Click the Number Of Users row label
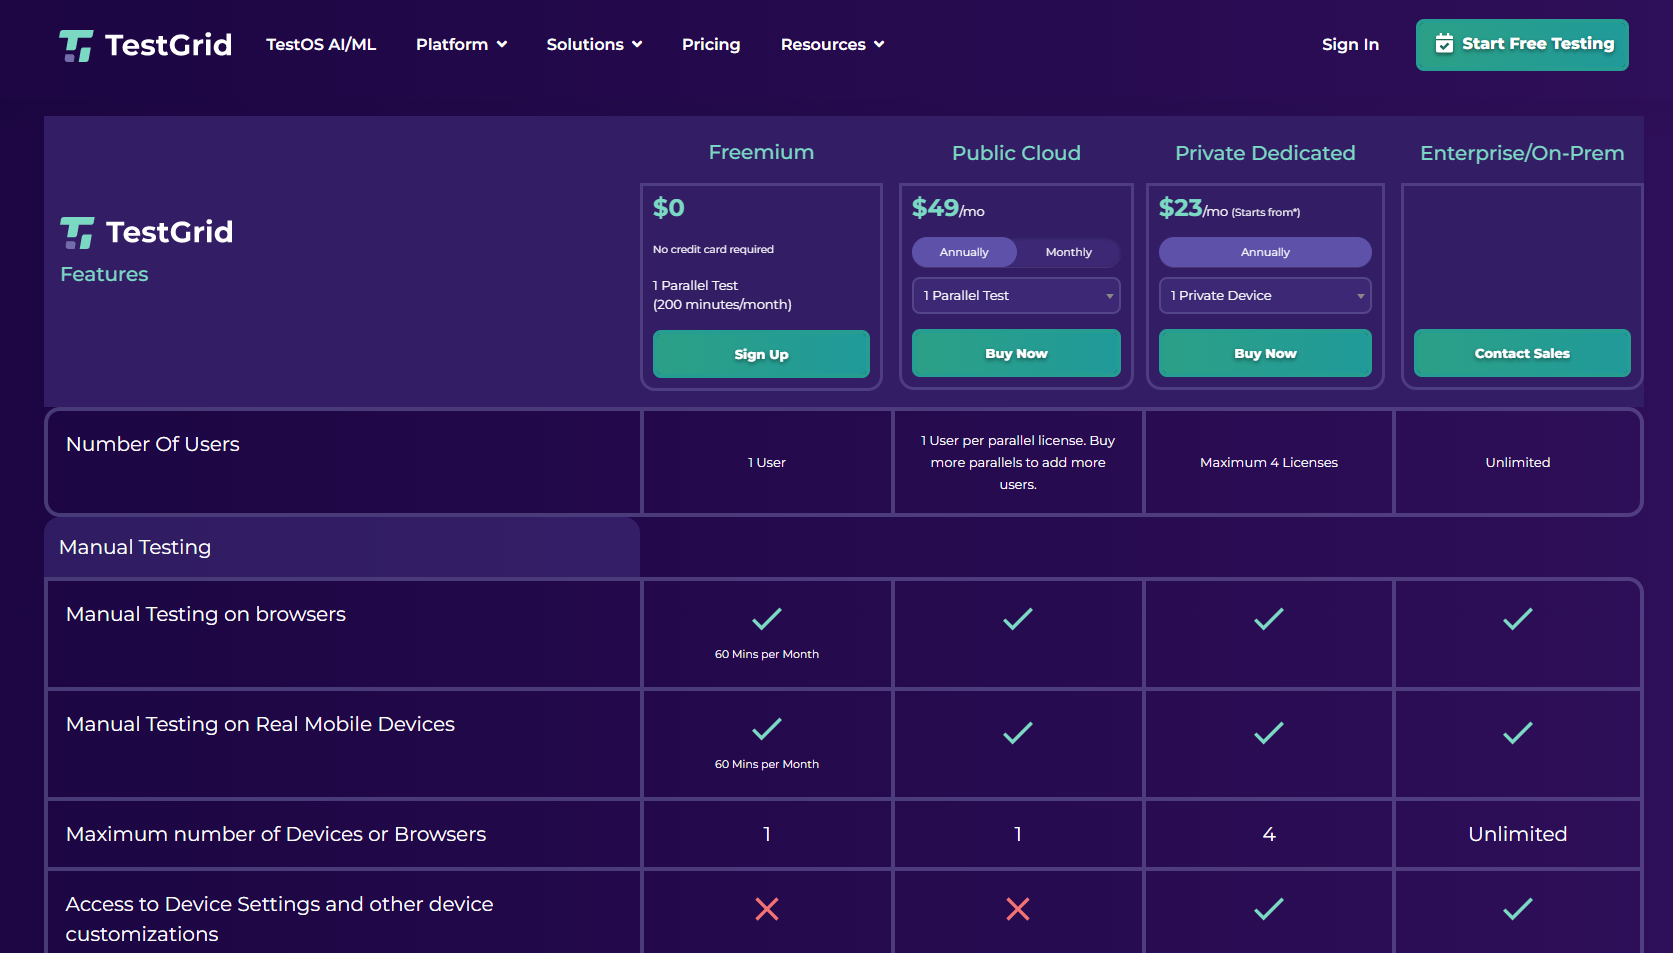The height and width of the screenshot is (953, 1673). click(x=153, y=444)
